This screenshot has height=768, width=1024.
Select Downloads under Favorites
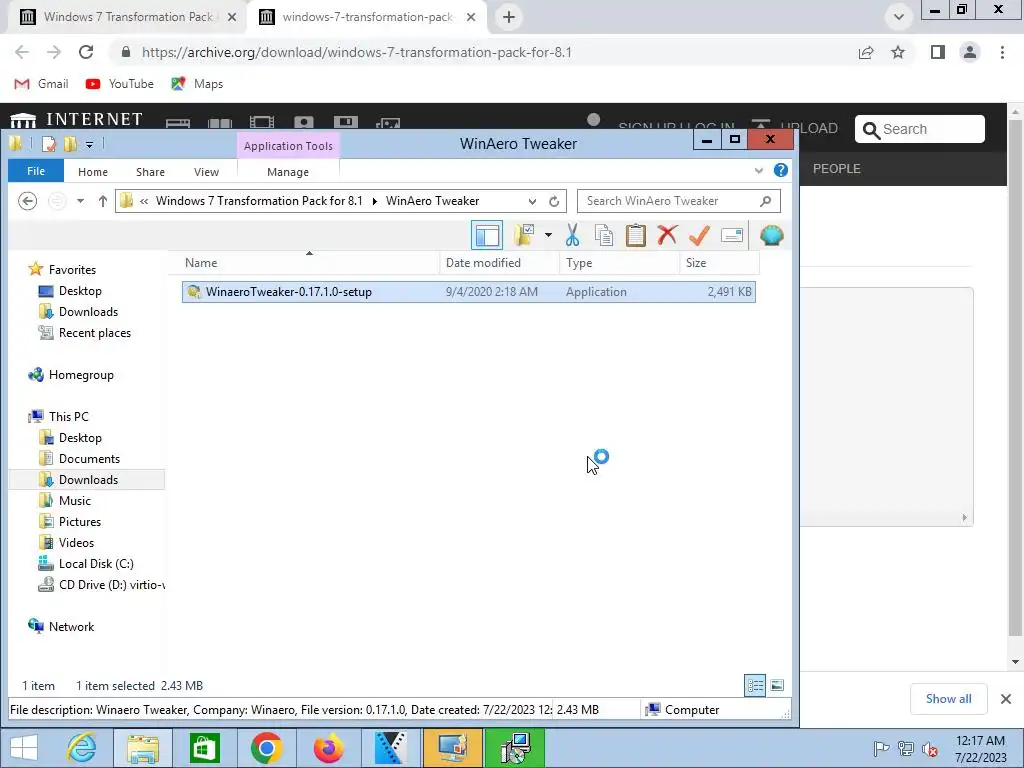coord(88,312)
